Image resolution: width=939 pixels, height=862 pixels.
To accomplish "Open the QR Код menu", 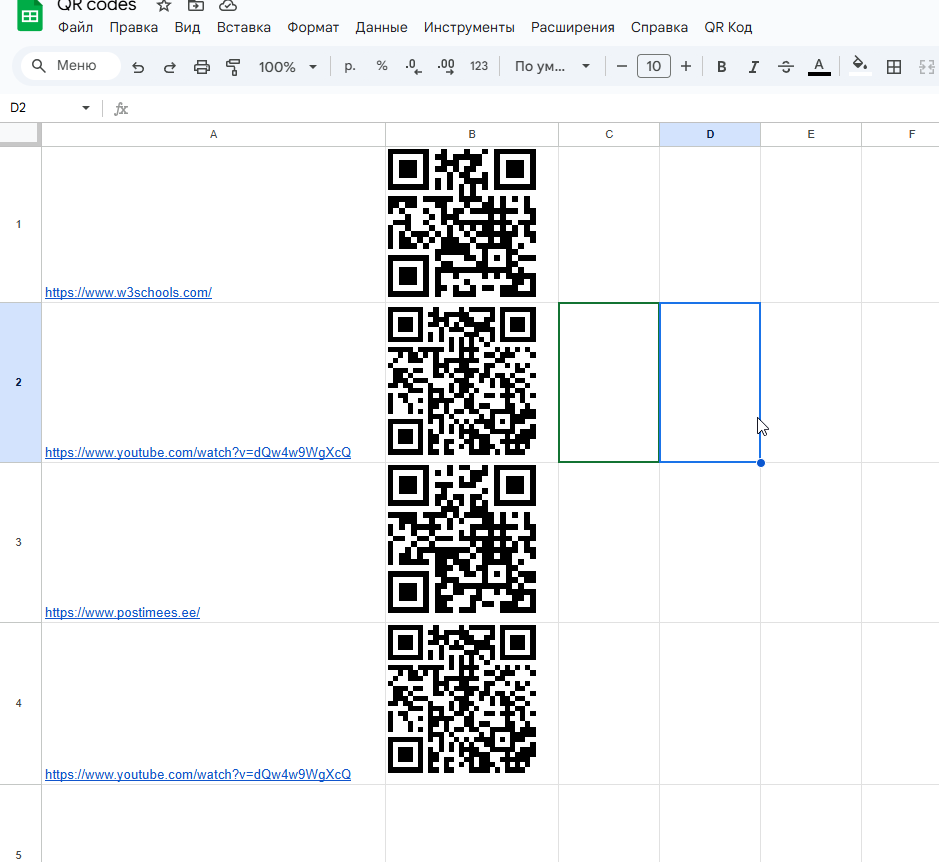I will pyautogui.click(x=728, y=28).
